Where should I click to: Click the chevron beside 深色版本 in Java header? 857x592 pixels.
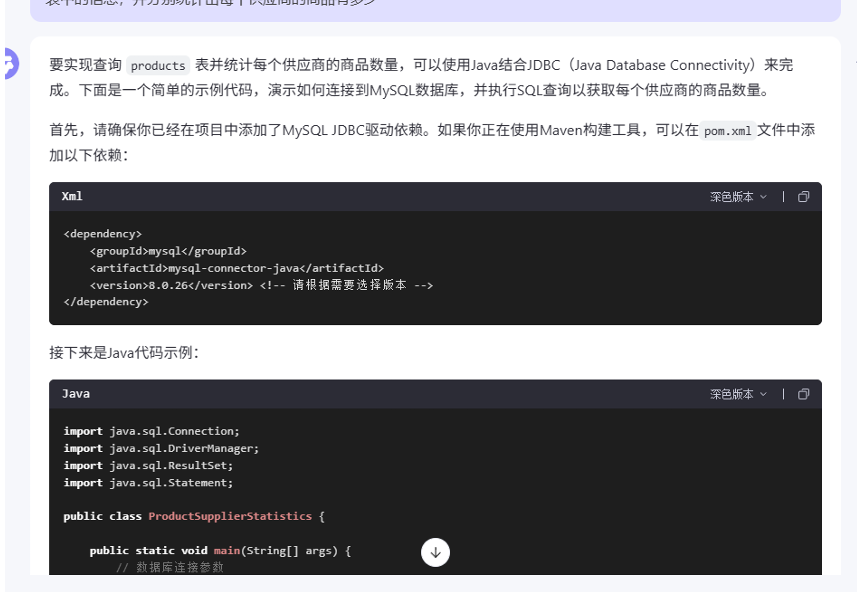pos(764,394)
